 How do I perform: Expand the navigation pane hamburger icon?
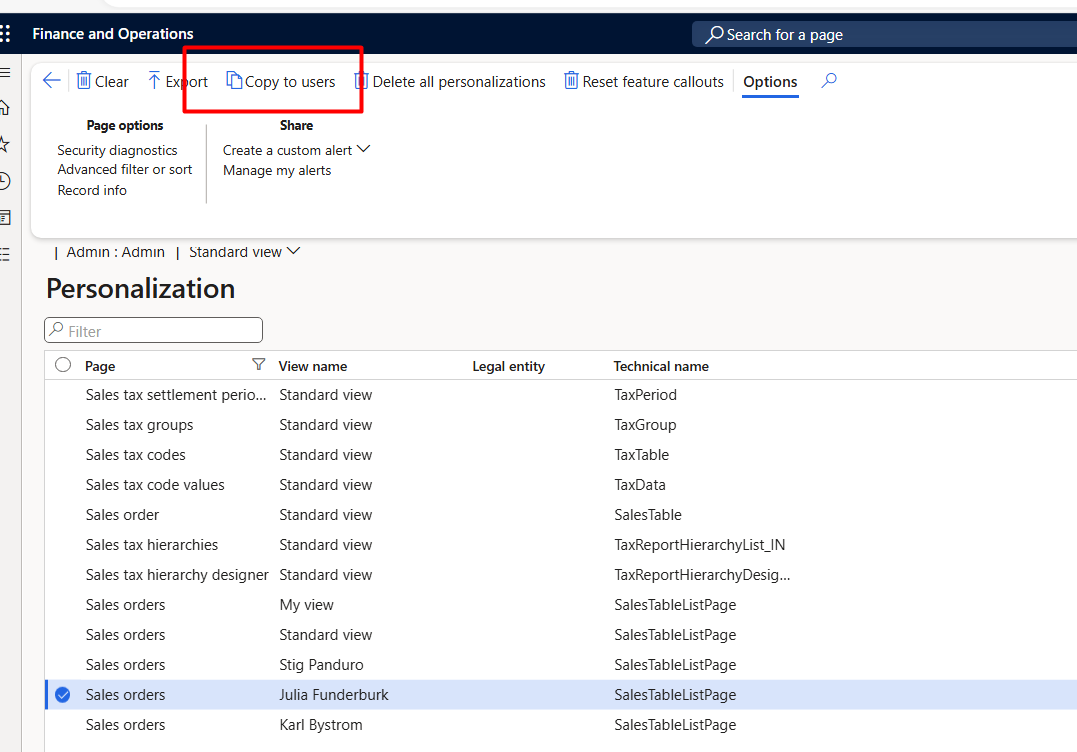5,72
